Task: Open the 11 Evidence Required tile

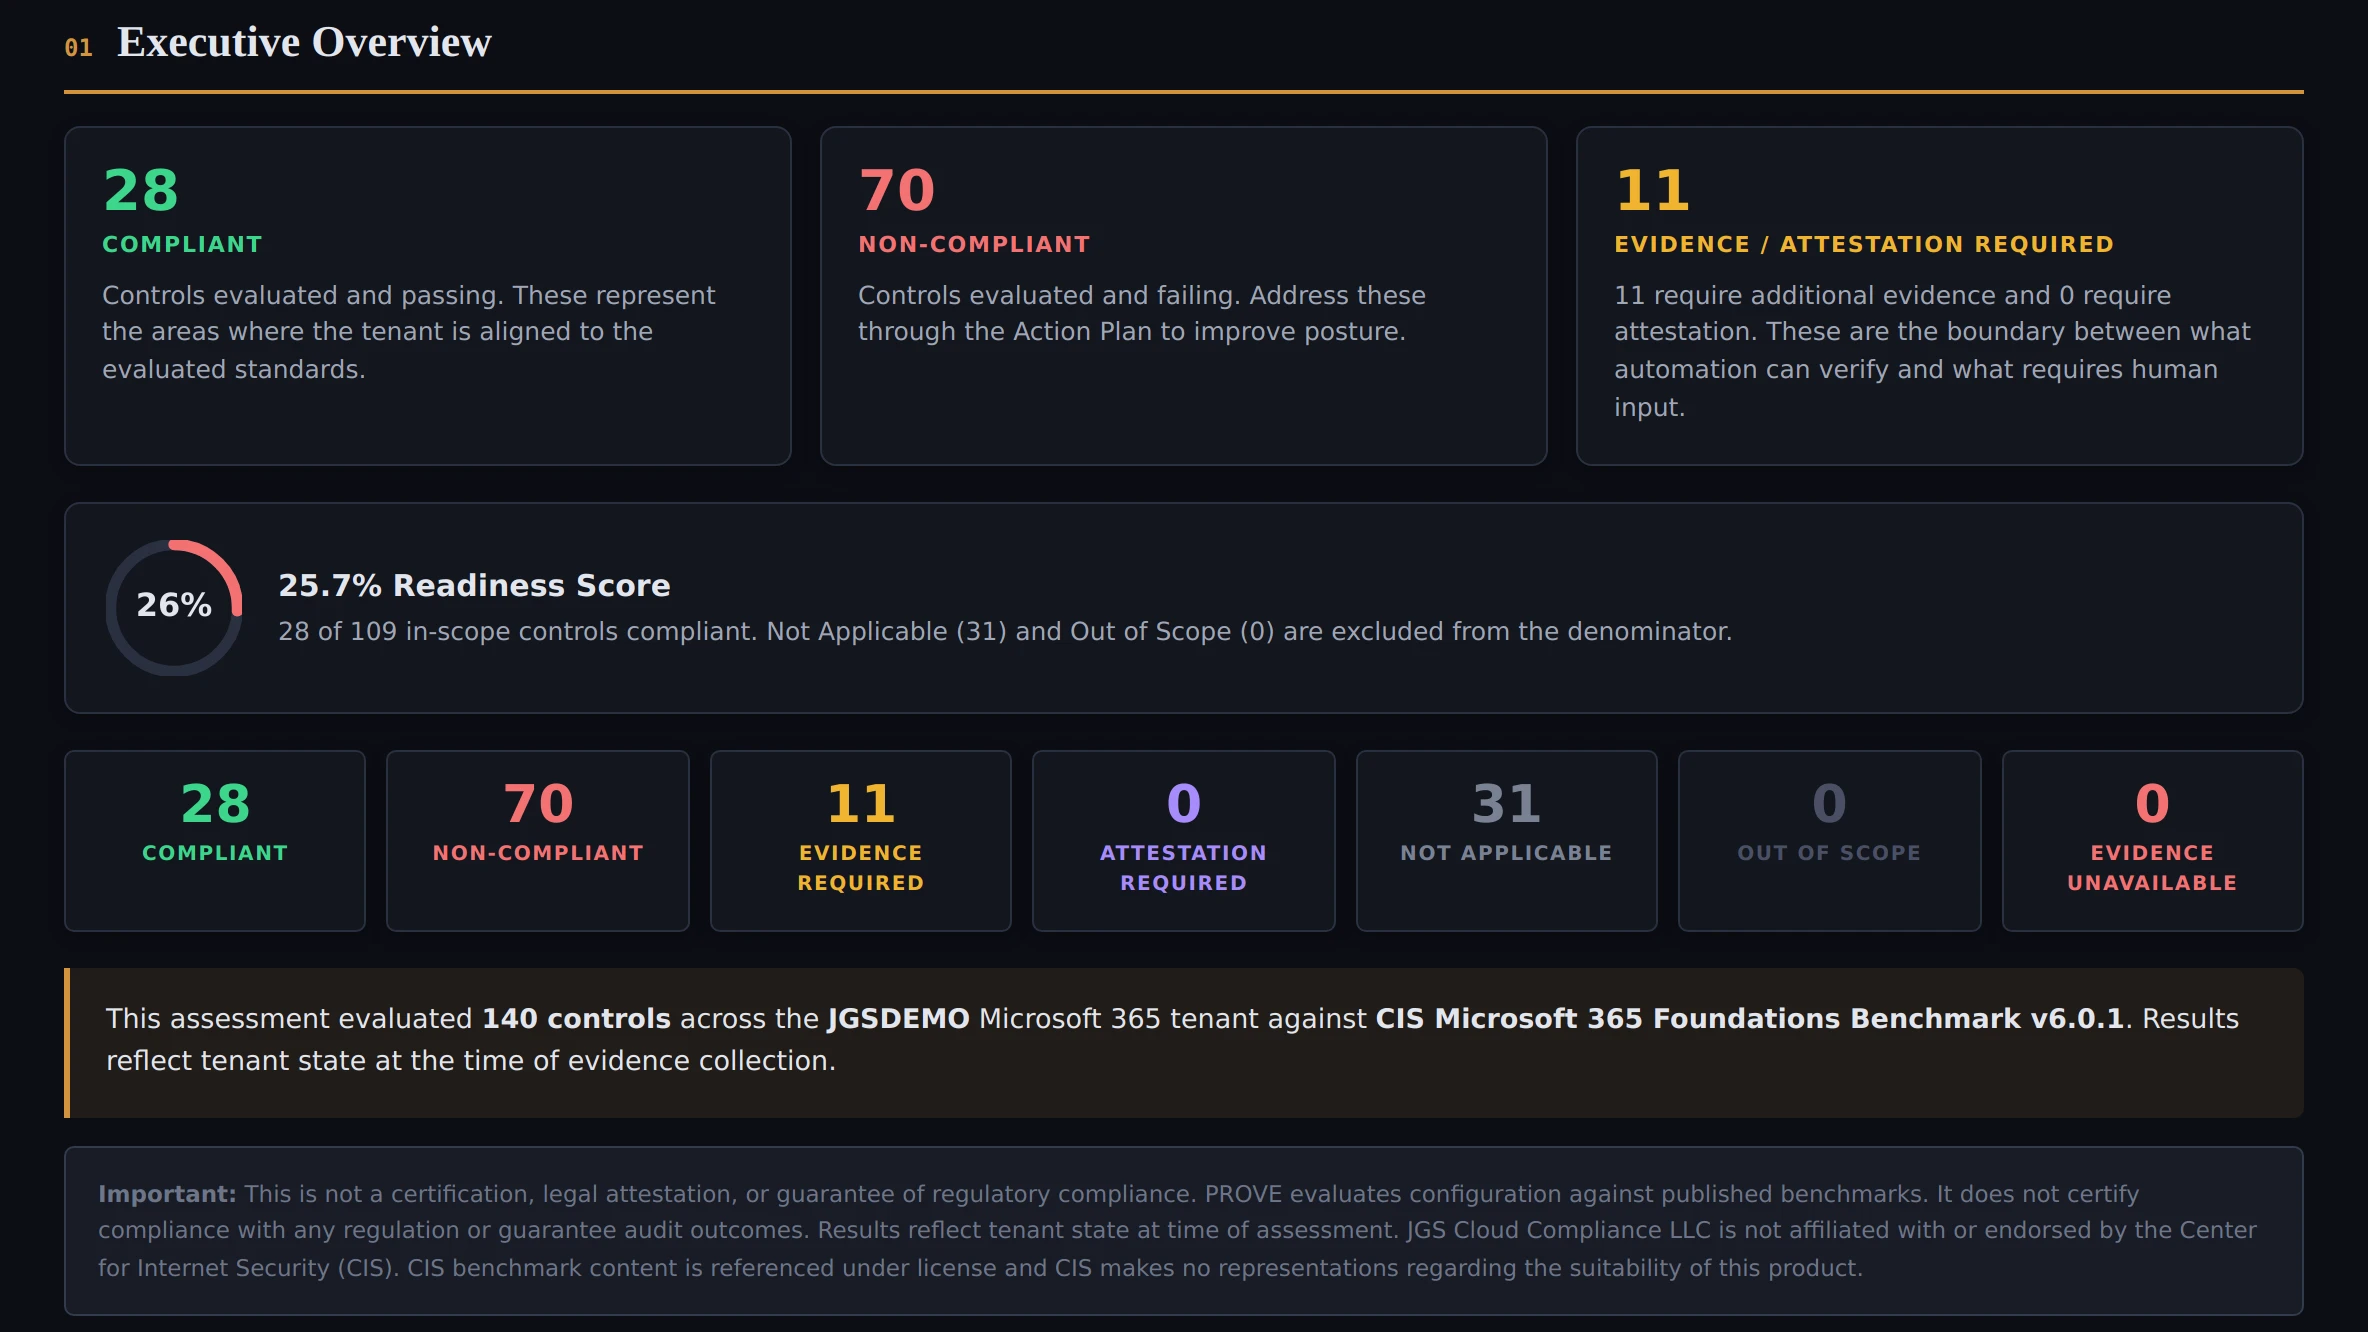Action: coord(860,840)
